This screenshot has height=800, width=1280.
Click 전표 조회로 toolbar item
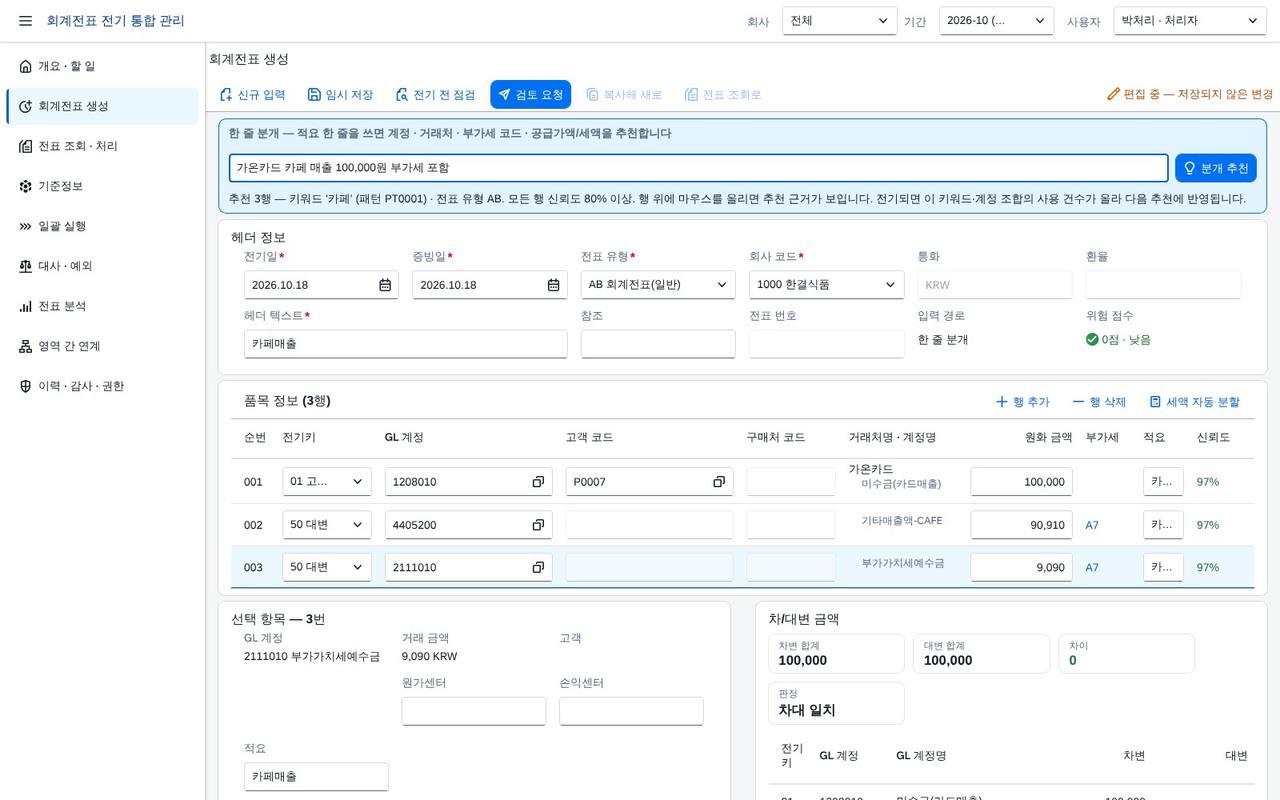pyautogui.click(x=723, y=95)
